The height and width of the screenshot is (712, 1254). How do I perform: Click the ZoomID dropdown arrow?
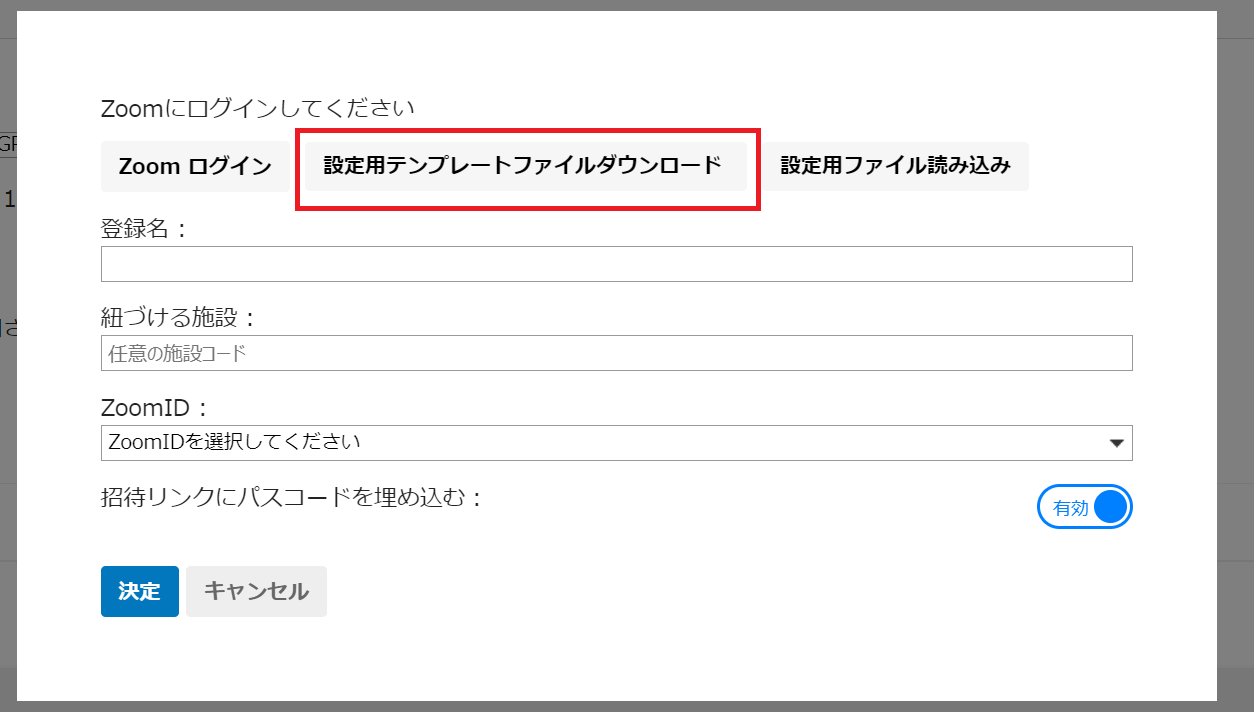1116,443
